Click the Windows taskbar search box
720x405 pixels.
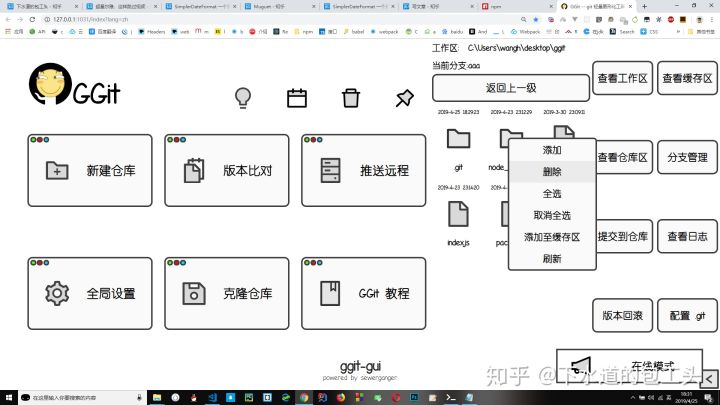pos(83,397)
